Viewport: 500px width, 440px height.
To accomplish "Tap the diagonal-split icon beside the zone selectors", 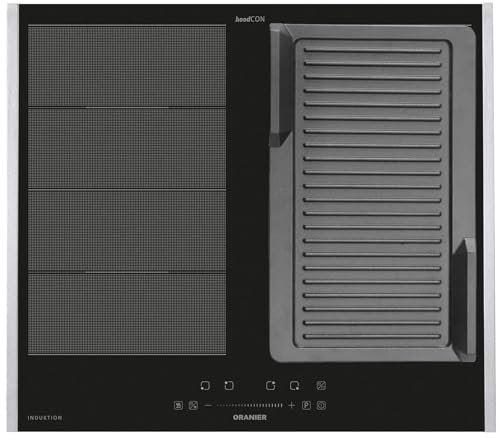I will click(x=321, y=386).
